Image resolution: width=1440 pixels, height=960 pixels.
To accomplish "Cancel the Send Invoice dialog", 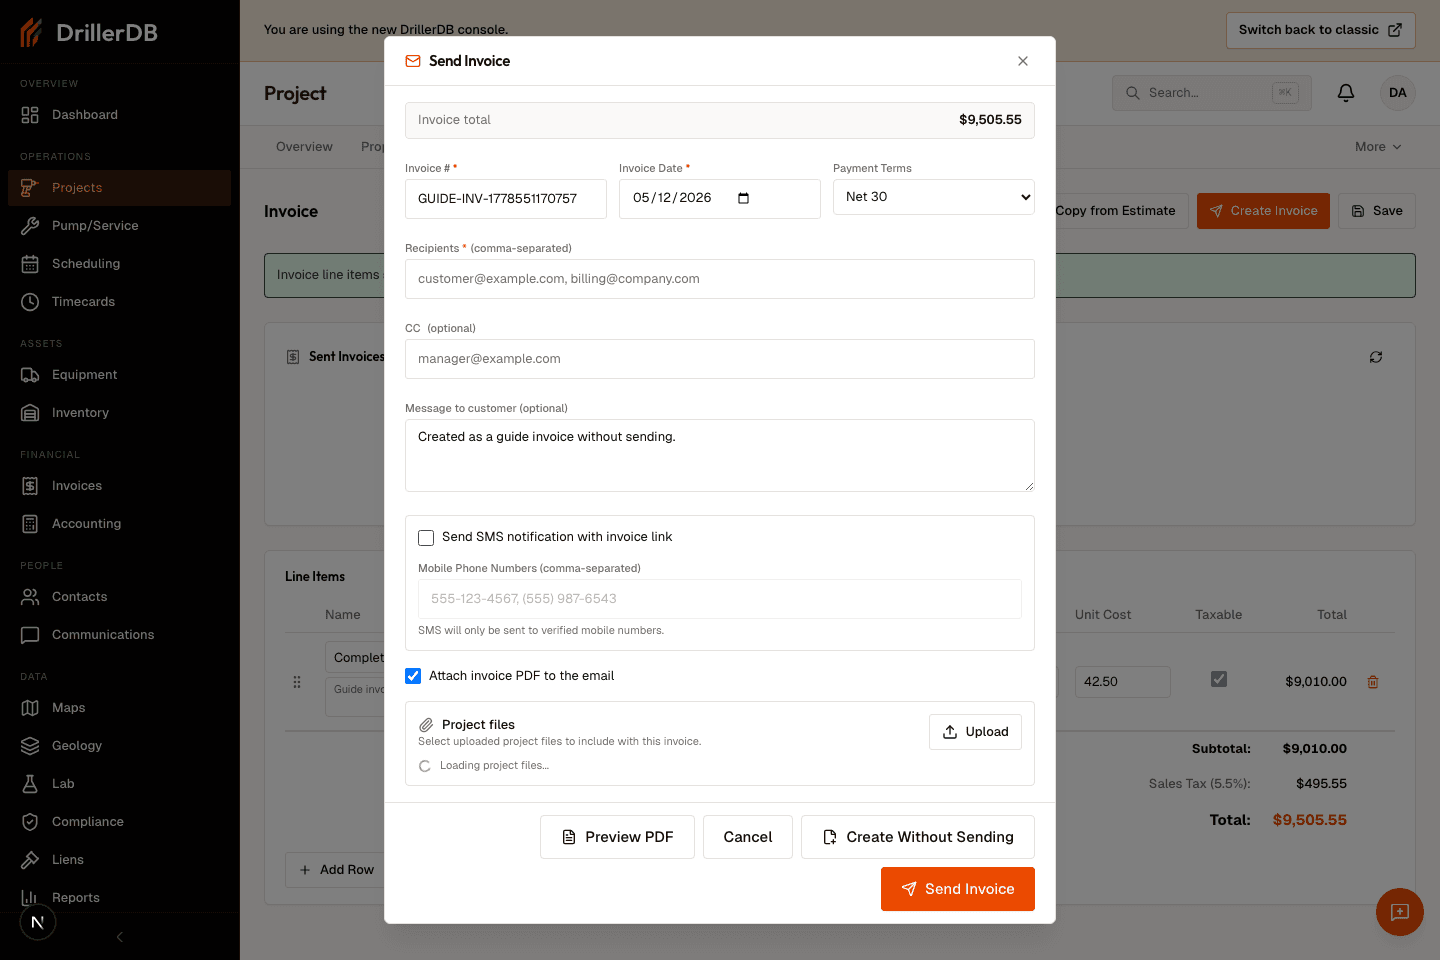I will point(748,837).
